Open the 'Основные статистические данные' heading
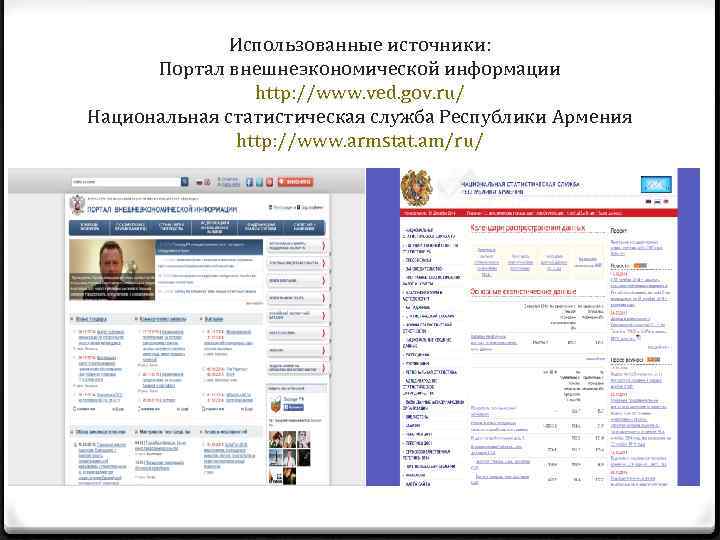The height and width of the screenshot is (540, 720). (523, 292)
